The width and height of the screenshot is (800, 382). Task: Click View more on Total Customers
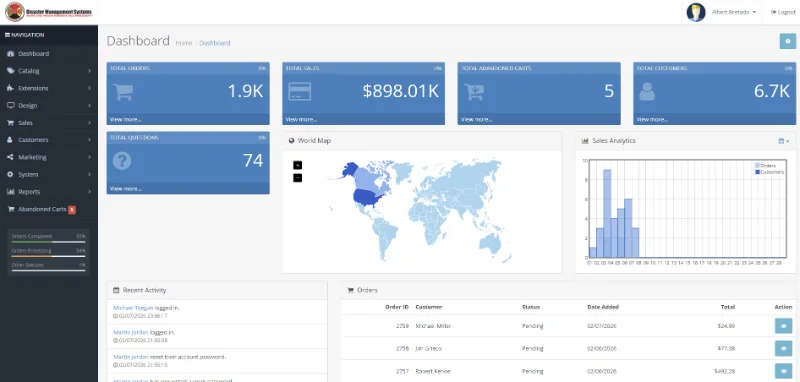pyautogui.click(x=652, y=119)
